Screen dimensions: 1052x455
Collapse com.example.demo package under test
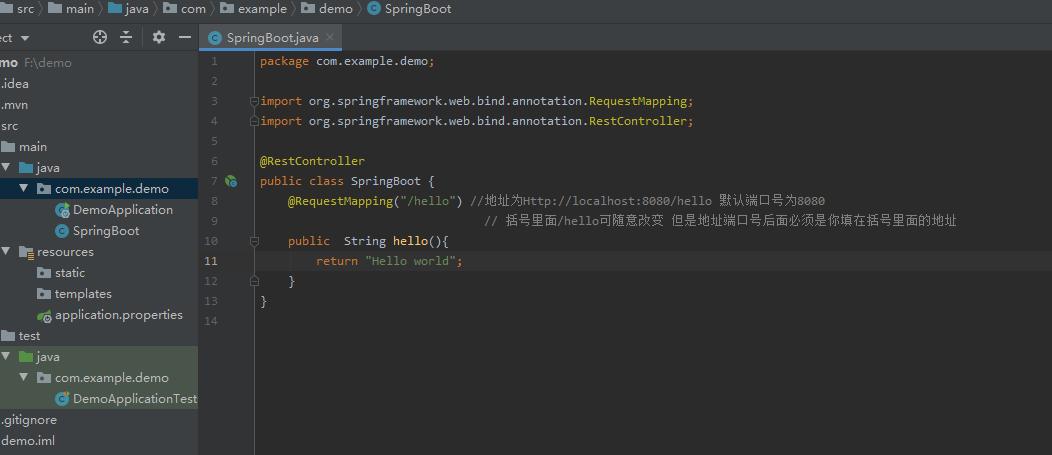(x=24, y=377)
